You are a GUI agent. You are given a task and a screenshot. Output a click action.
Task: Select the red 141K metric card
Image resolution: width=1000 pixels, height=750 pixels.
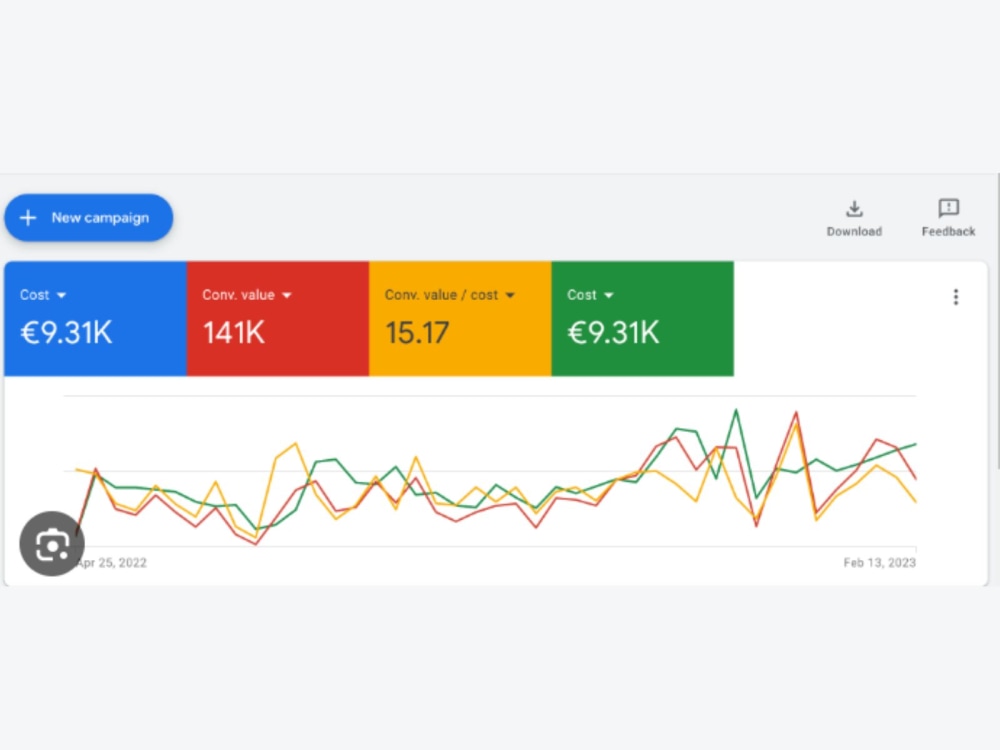(x=278, y=318)
